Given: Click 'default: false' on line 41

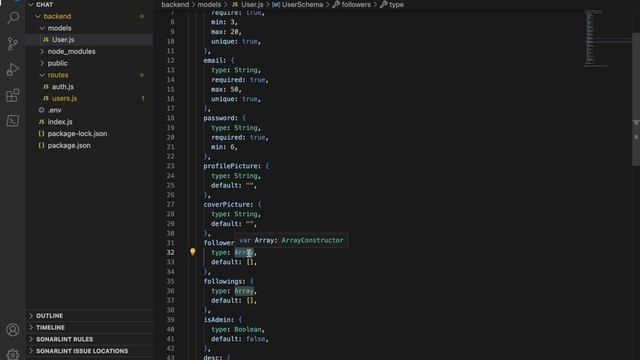Looking at the screenshot, I should [x=238, y=339].
